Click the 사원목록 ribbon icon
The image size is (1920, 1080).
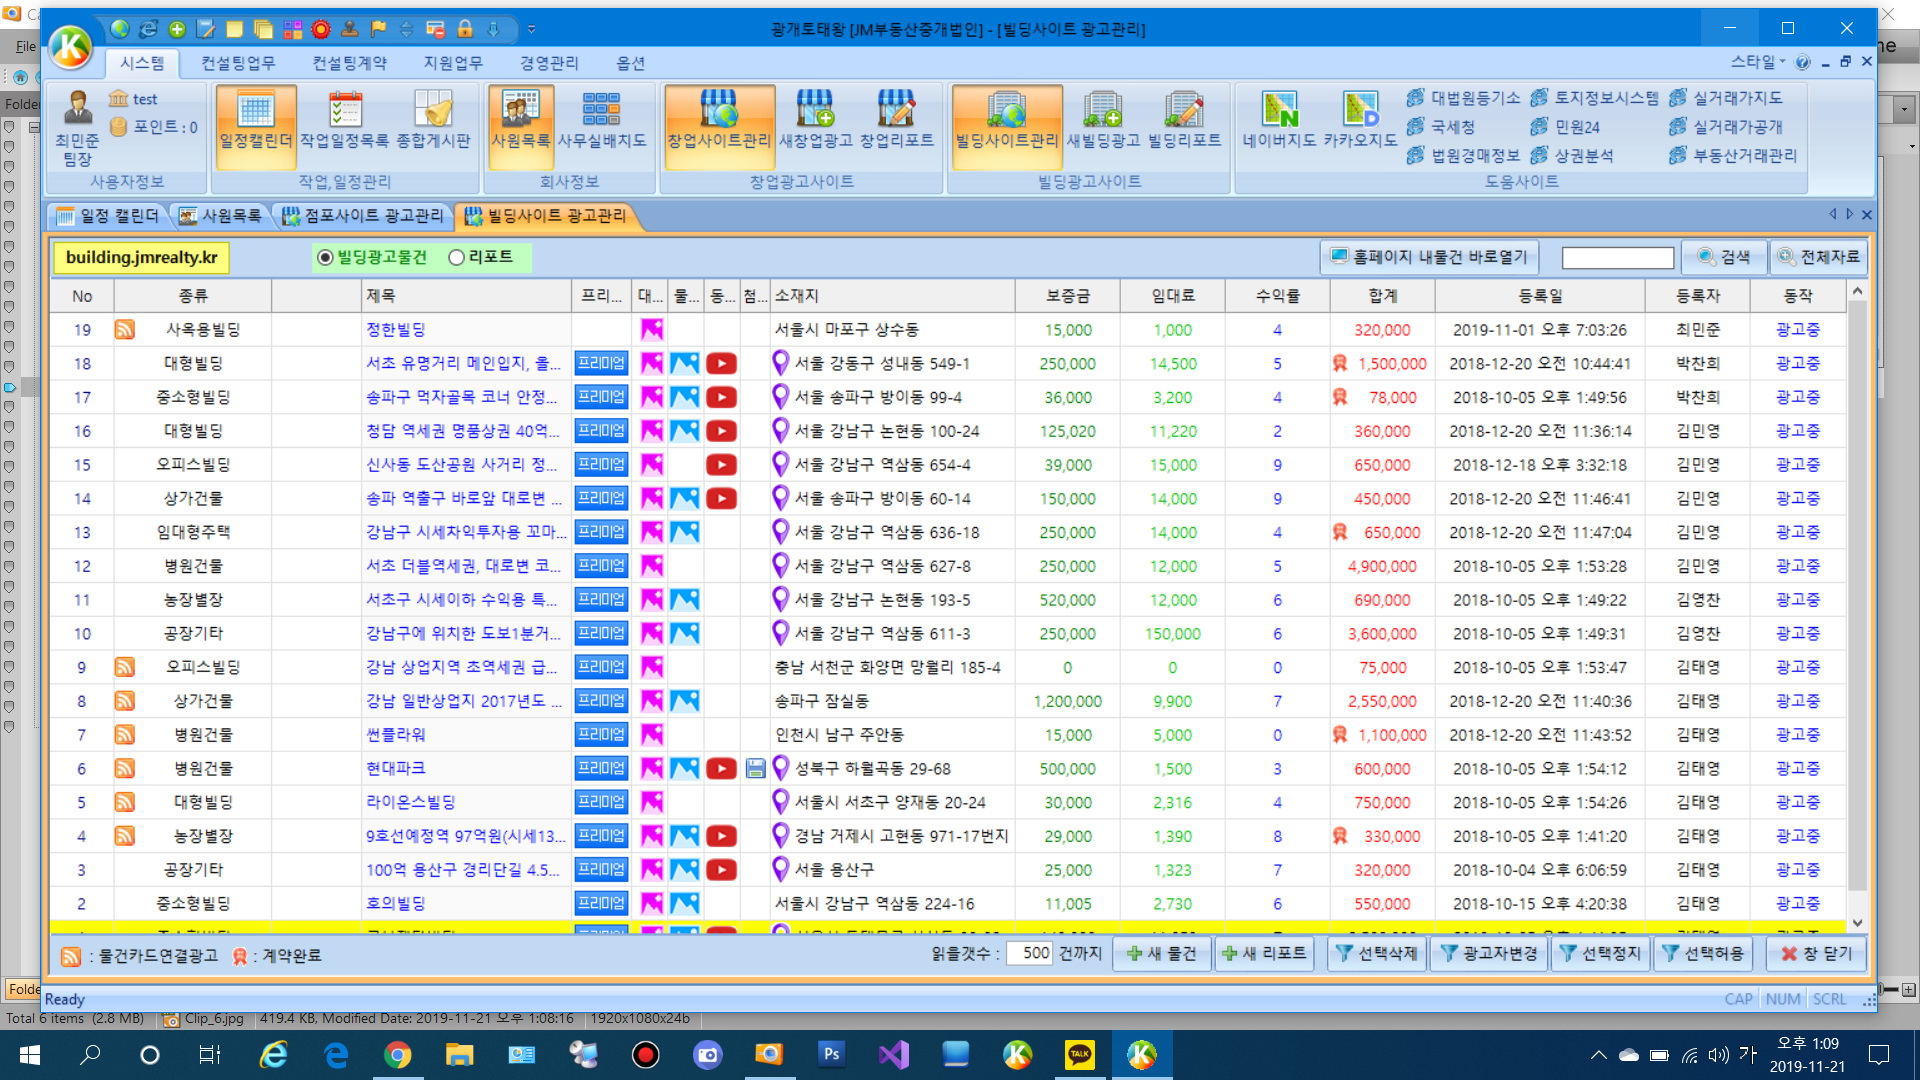pyautogui.click(x=520, y=119)
